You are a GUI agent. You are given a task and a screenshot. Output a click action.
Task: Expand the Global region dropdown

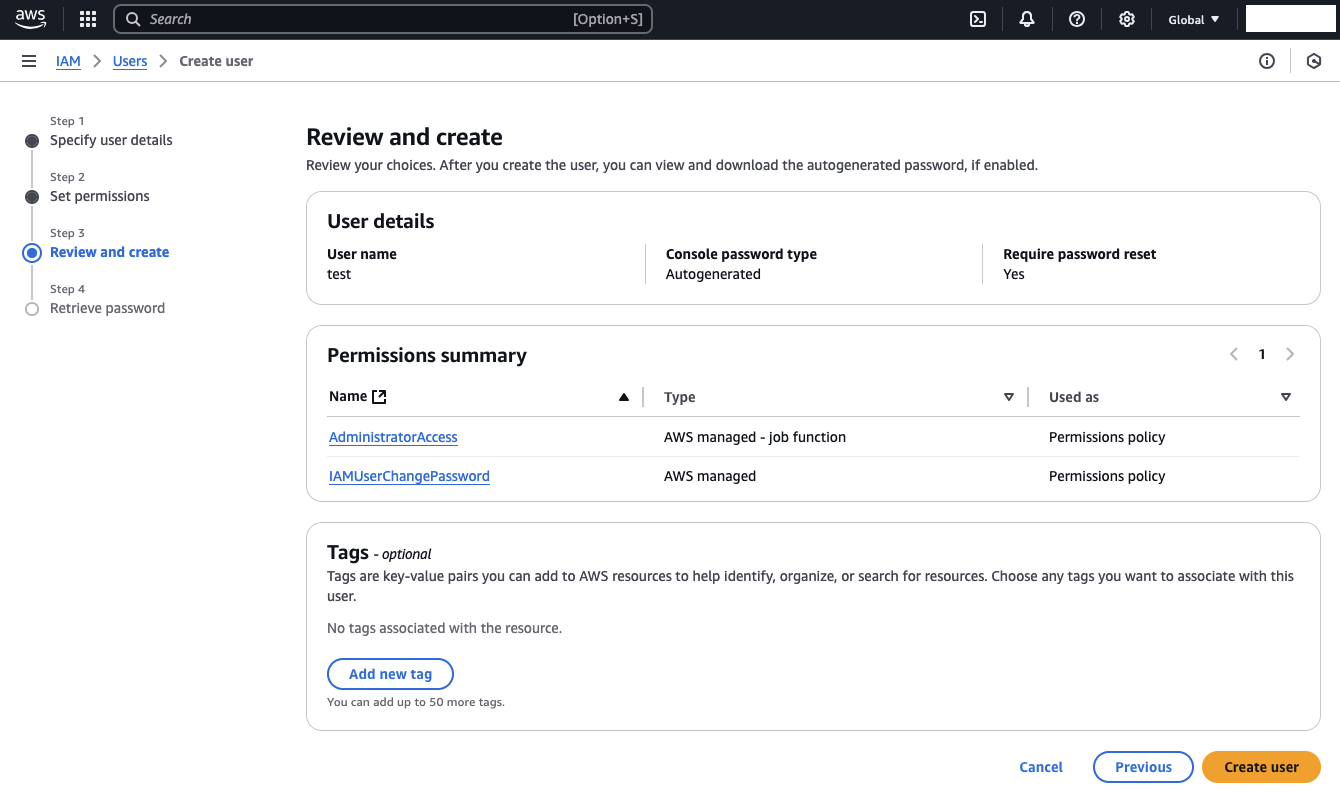pyautogui.click(x=1194, y=19)
